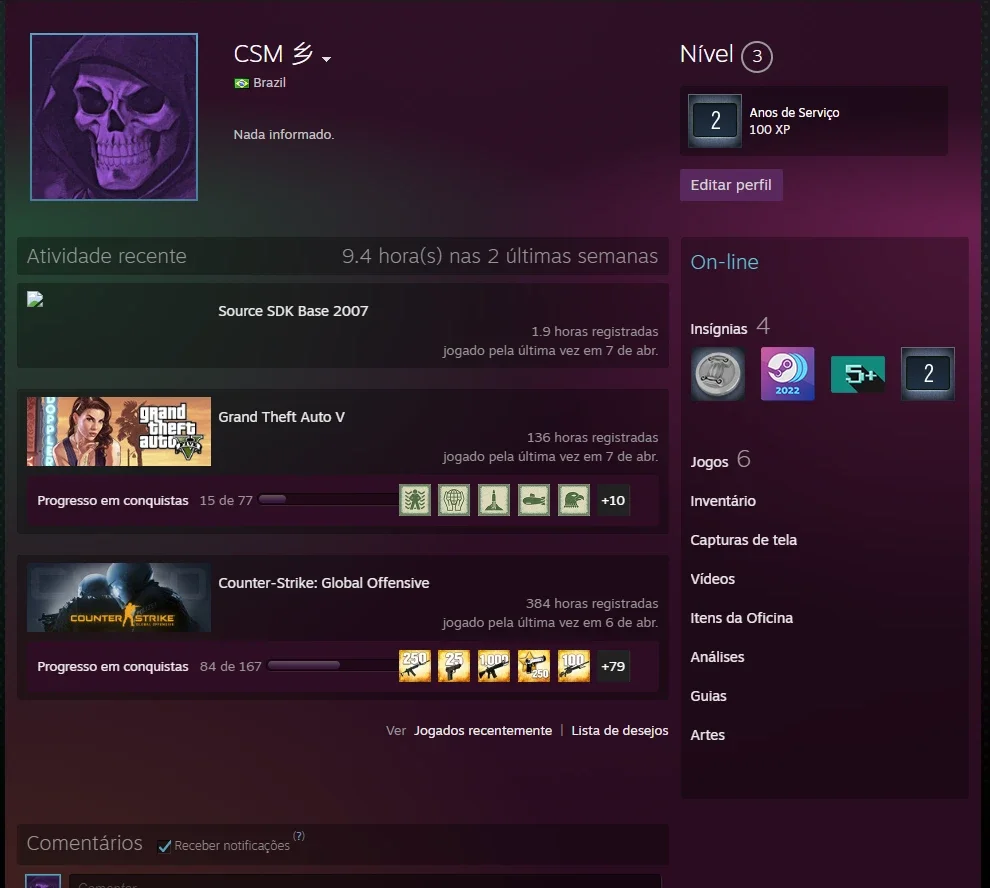This screenshot has height=888, width=990.
Task: Click the '1.9 horas registradas' text
Action: pos(595,331)
